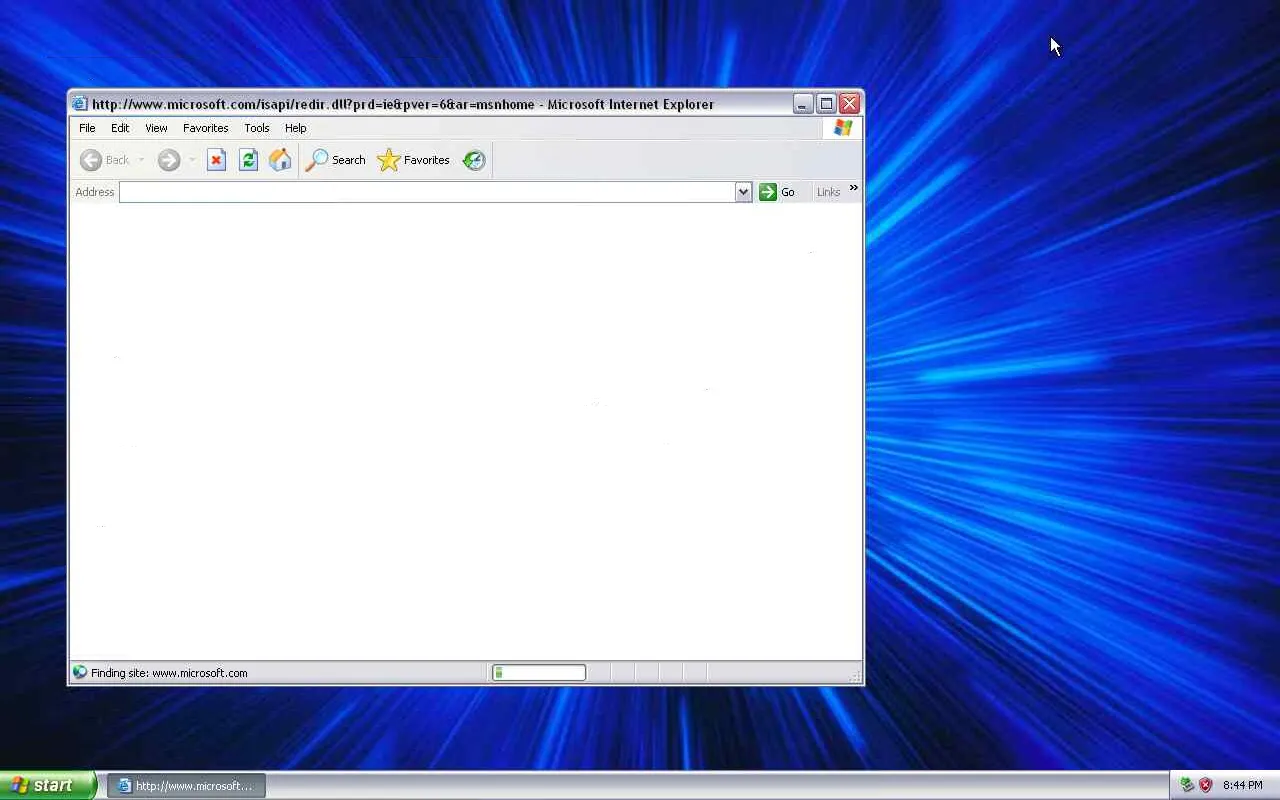Image resolution: width=1280 pixels, height=800 pixels.
Task: Click the Forward arrow button
Action: 168,160
